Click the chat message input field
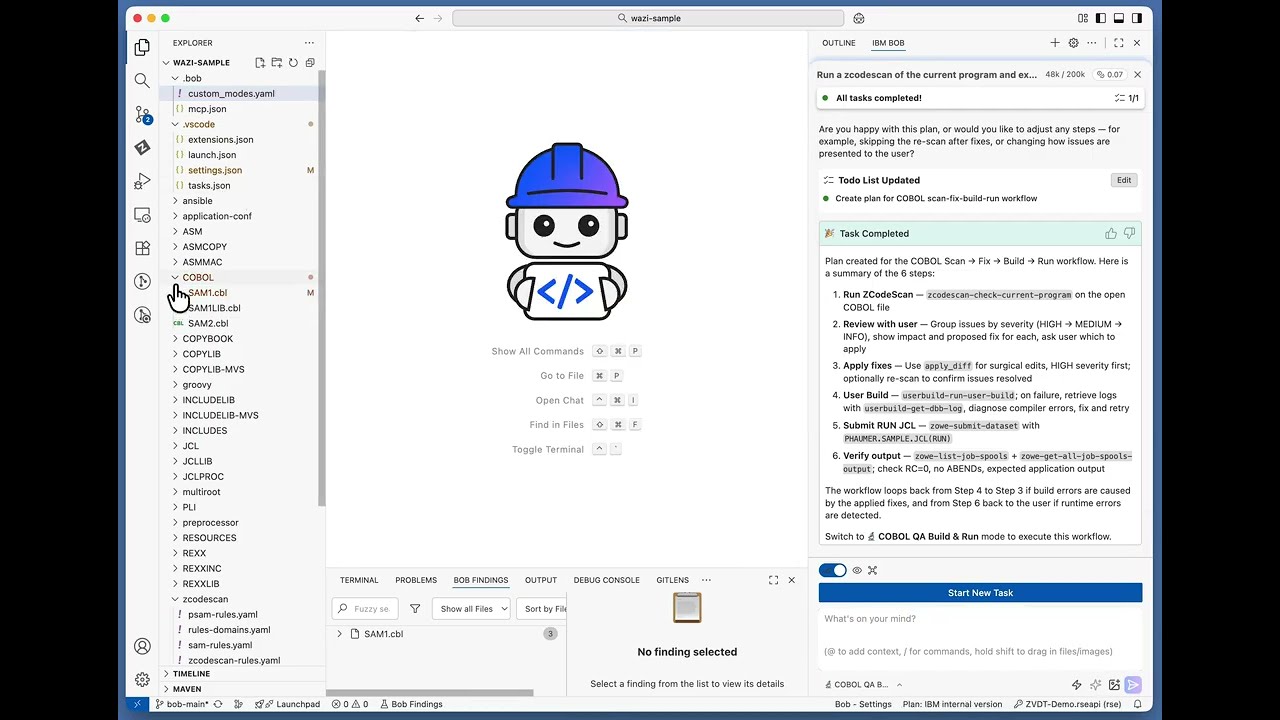This screenshot has height=720, width=1280. (x=980, y=635)
